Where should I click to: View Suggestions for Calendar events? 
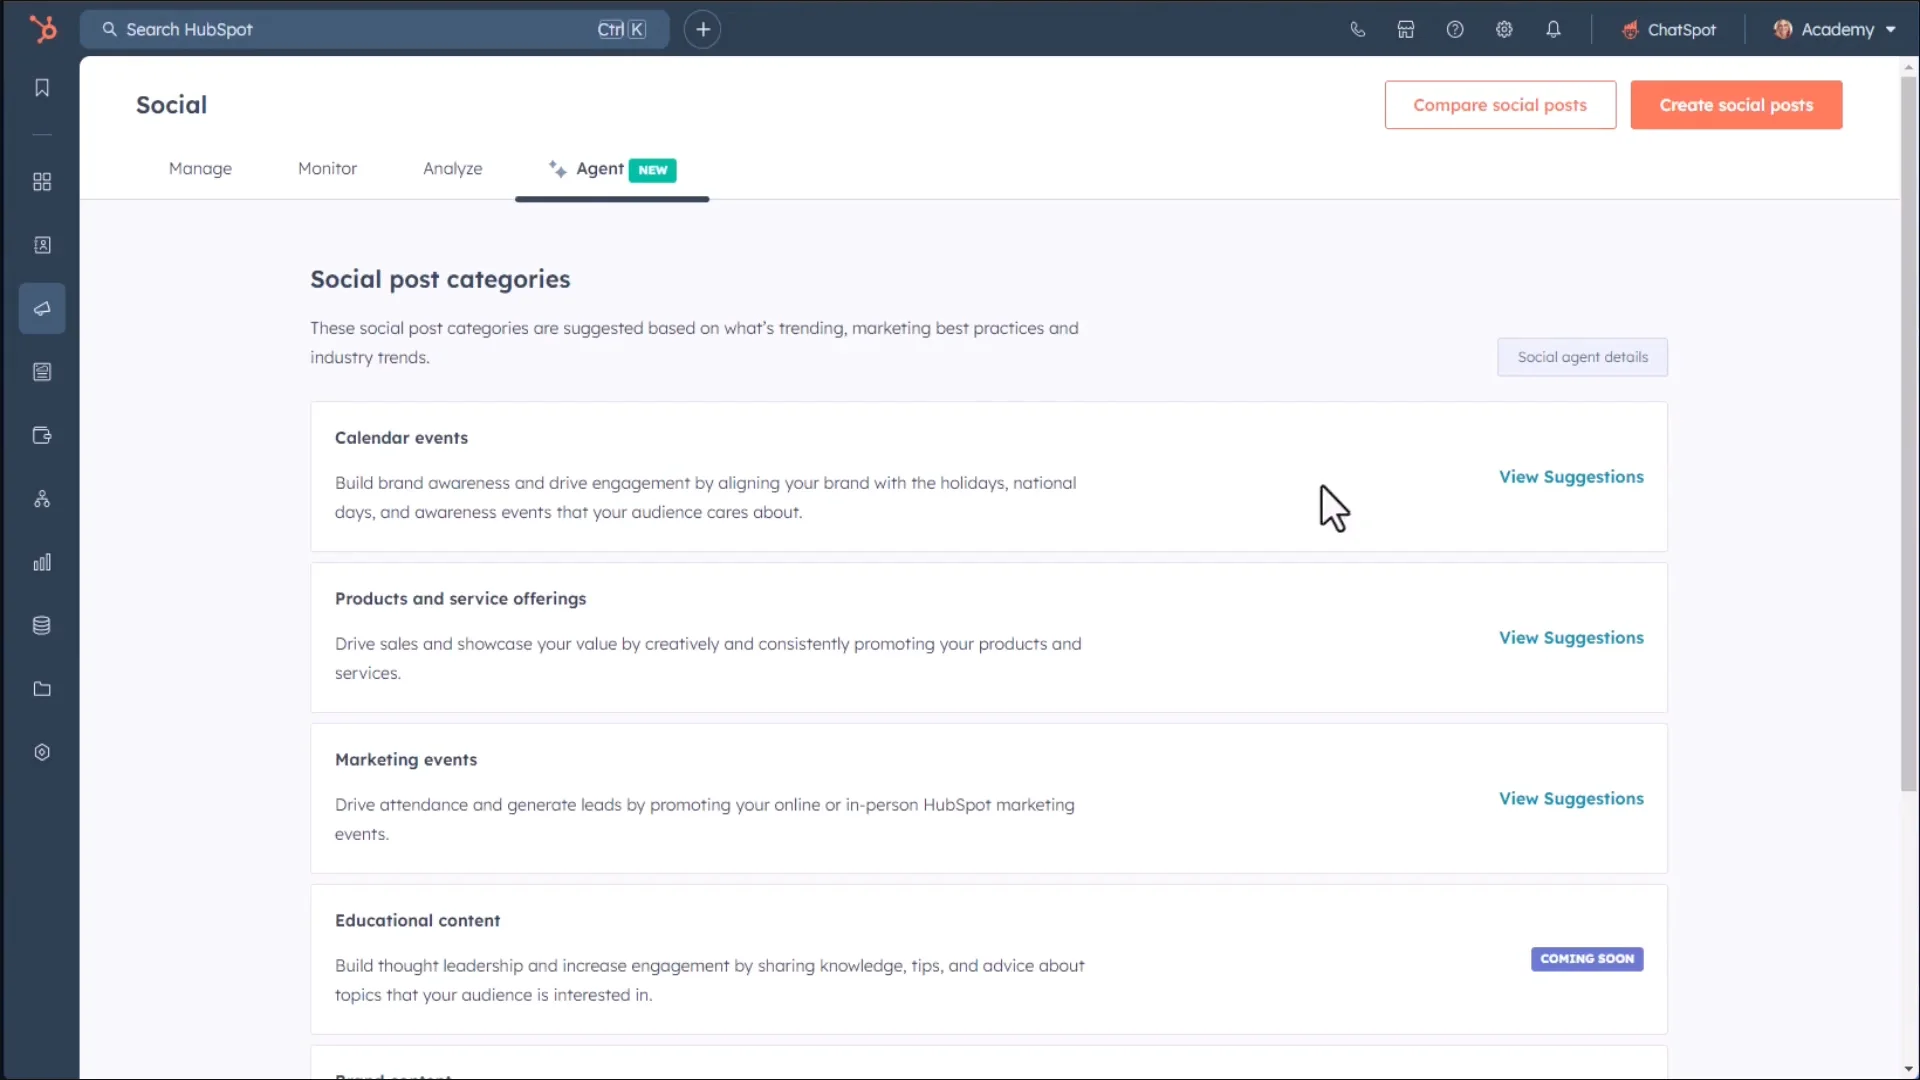[1571, 477]
